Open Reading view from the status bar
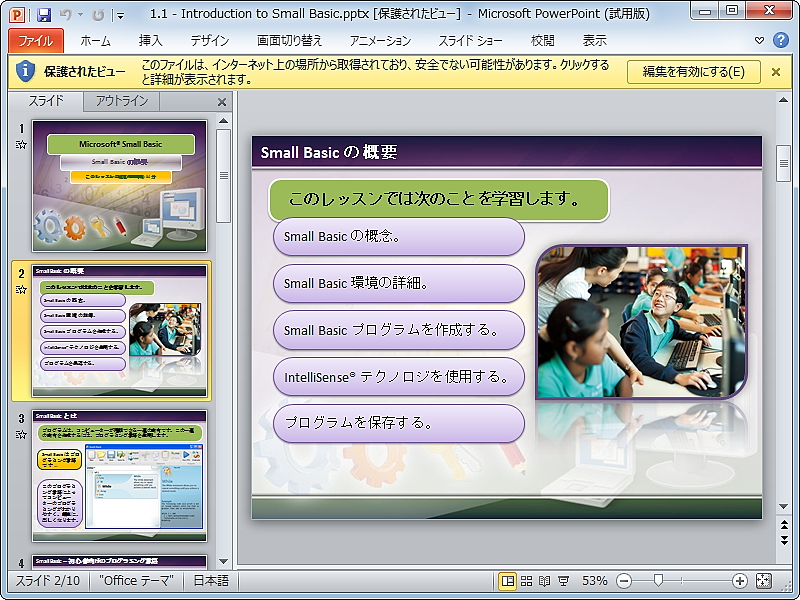The image size is (800, 600). coord(545,579)
